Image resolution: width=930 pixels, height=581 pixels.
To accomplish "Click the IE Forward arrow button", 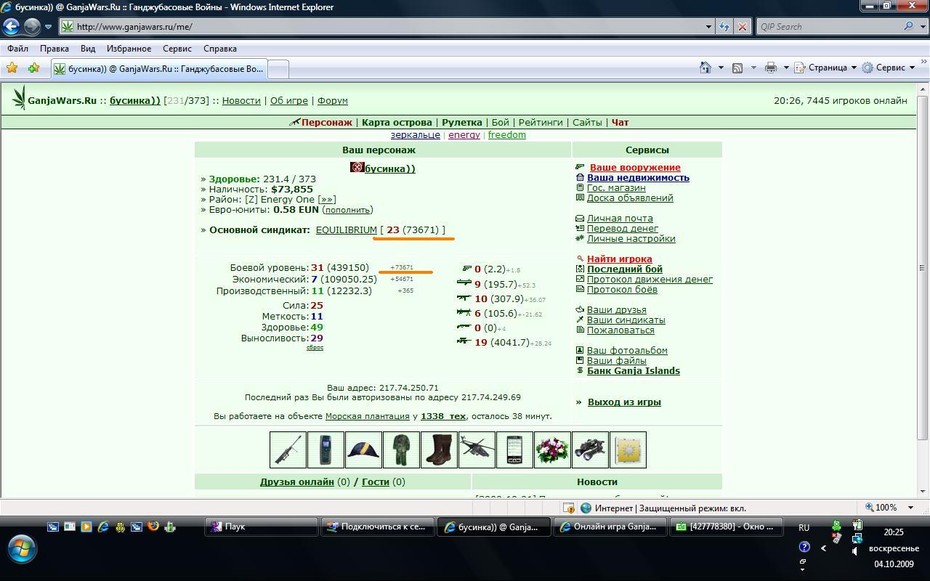I will (31, 26).
